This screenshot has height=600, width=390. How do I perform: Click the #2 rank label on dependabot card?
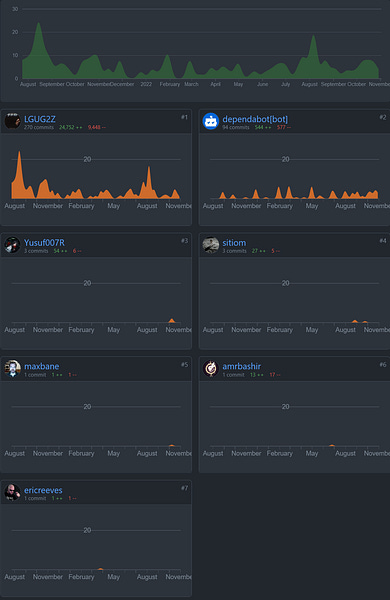pyautogui.click(x=383, y=117)
